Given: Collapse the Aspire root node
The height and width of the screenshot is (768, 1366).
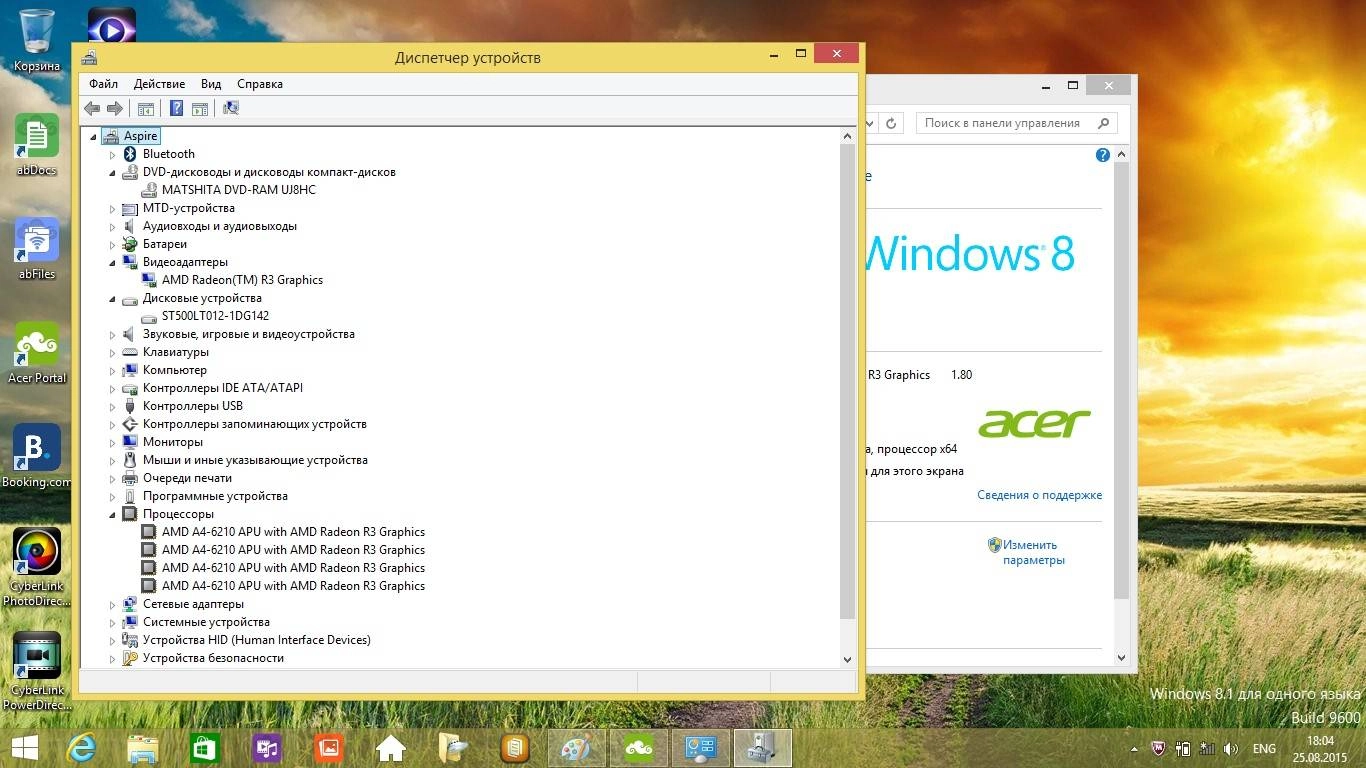Looking at the screenshot, I should (93, 137).
